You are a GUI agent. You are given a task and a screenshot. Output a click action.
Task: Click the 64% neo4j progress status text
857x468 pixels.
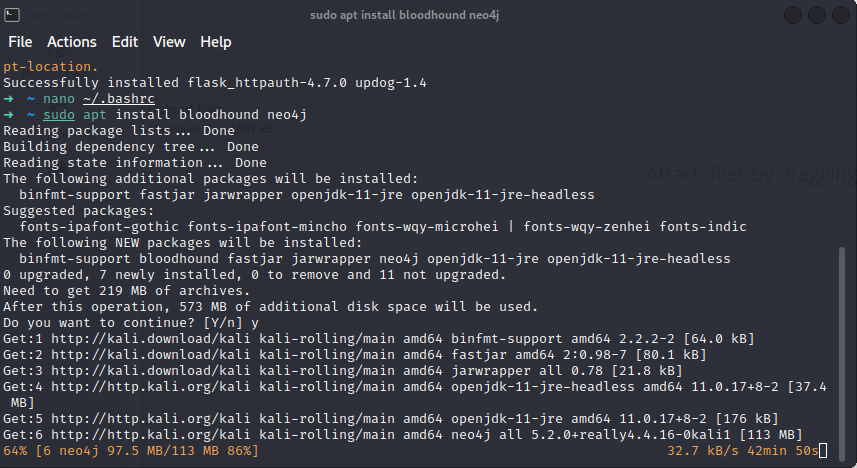[131, 452]
